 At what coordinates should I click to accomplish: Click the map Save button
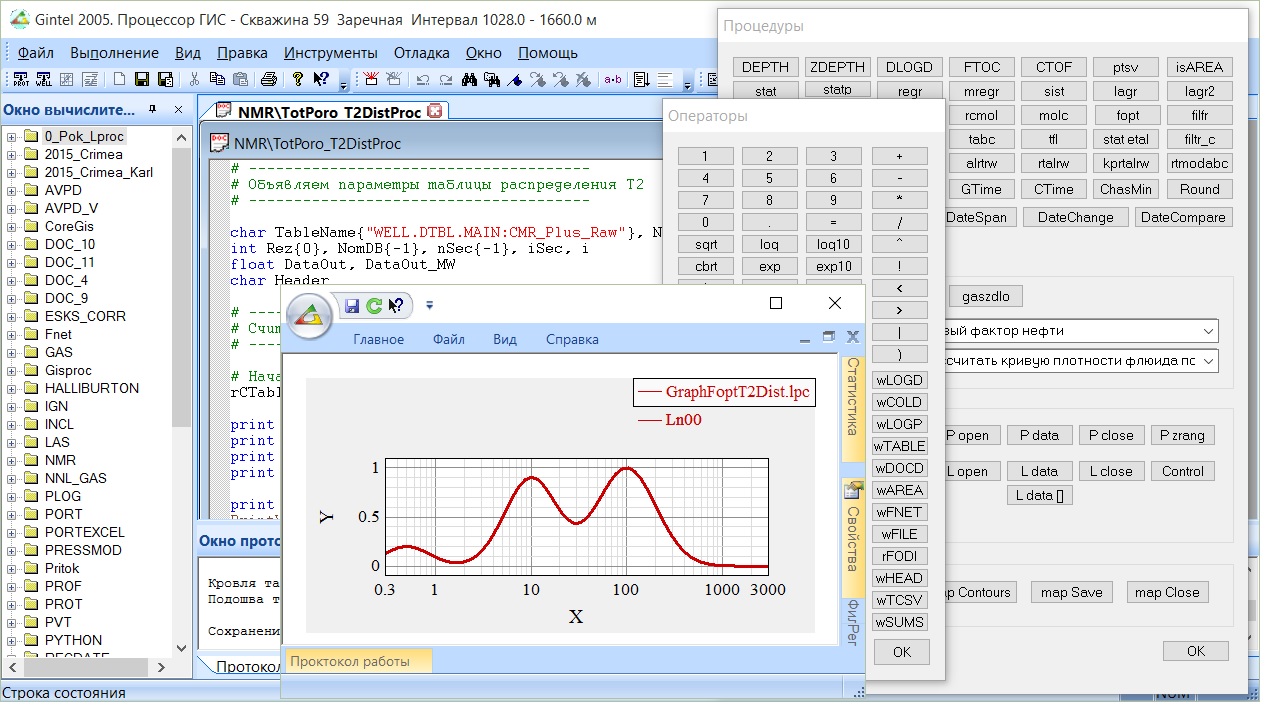click(1071, 592)
